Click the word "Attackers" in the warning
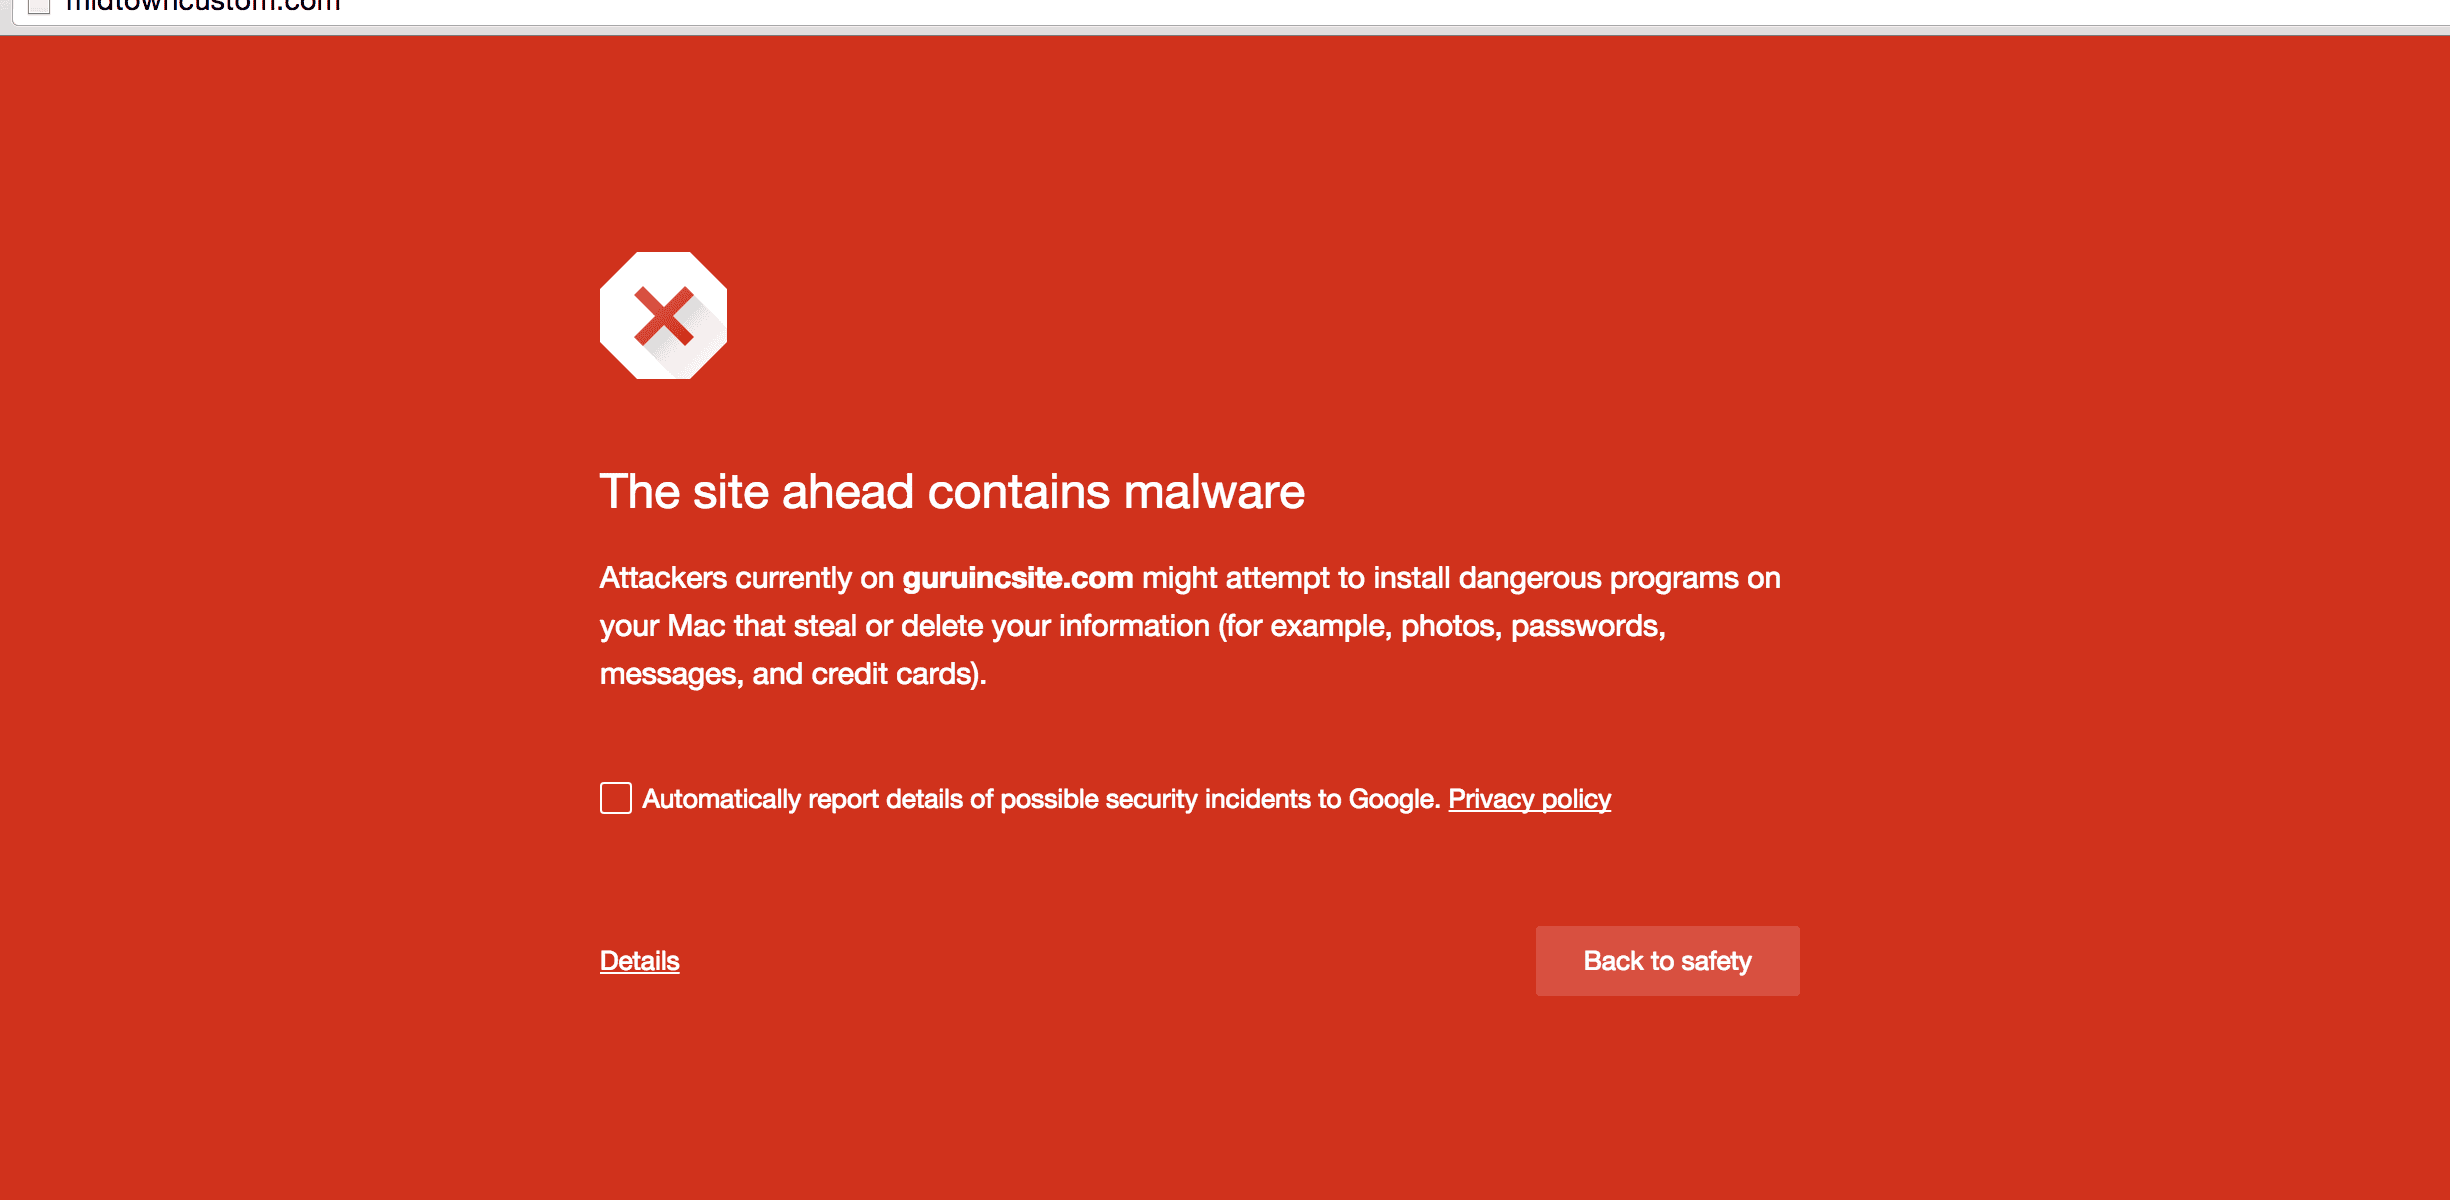 point(663,578)
